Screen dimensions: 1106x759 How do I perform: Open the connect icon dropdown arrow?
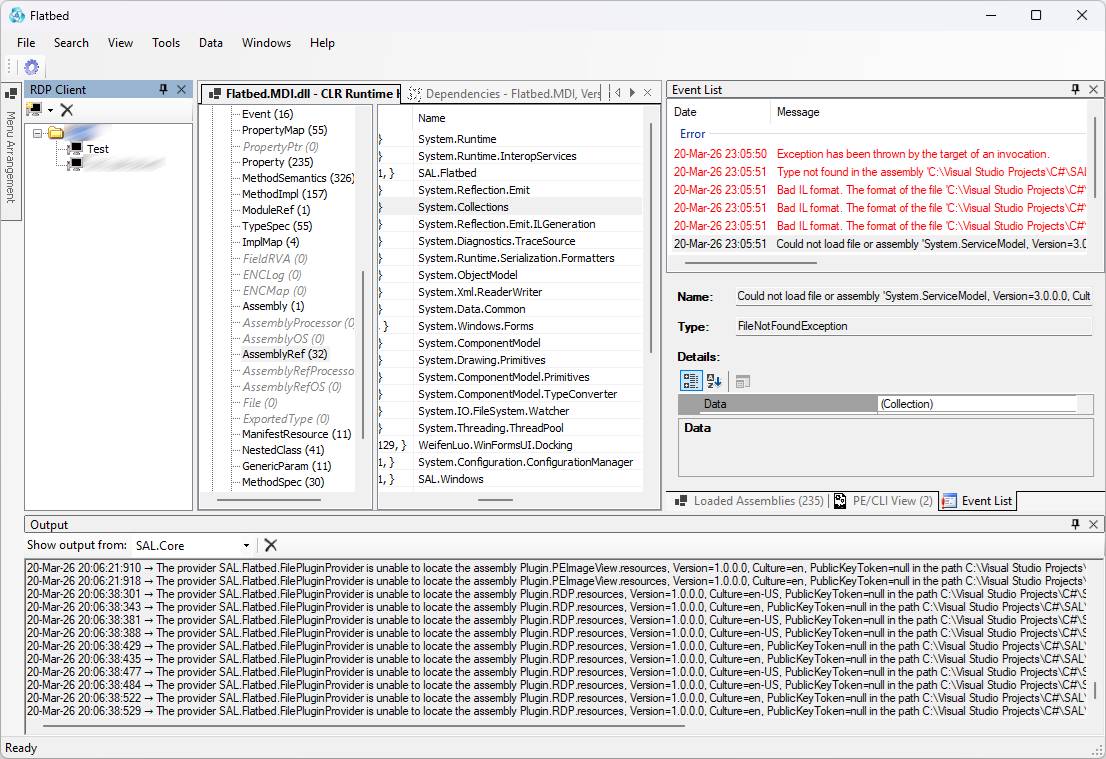51,110
